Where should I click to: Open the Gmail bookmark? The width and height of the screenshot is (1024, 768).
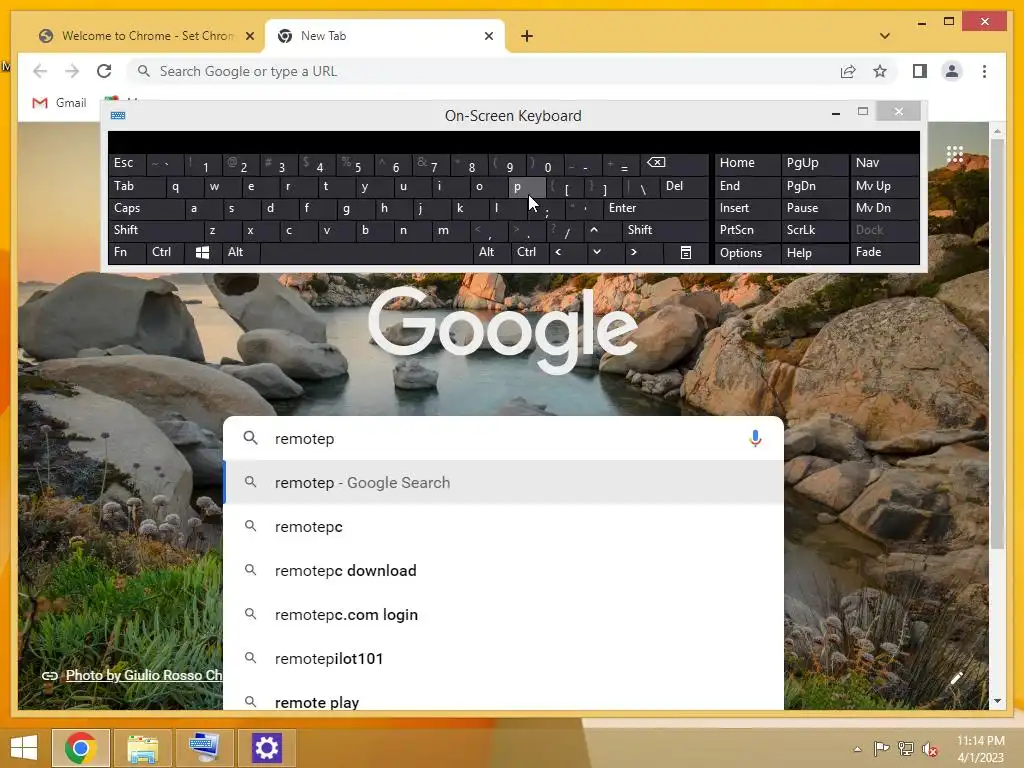[59, 103]
